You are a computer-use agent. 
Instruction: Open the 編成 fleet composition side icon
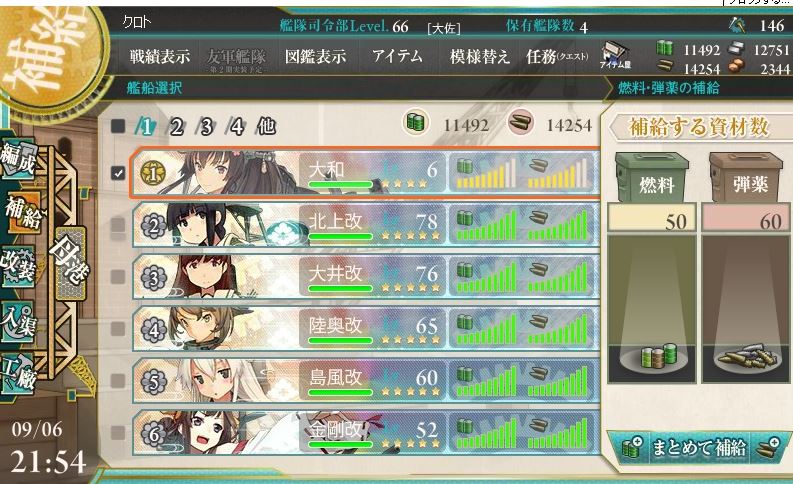coord(18,160)
